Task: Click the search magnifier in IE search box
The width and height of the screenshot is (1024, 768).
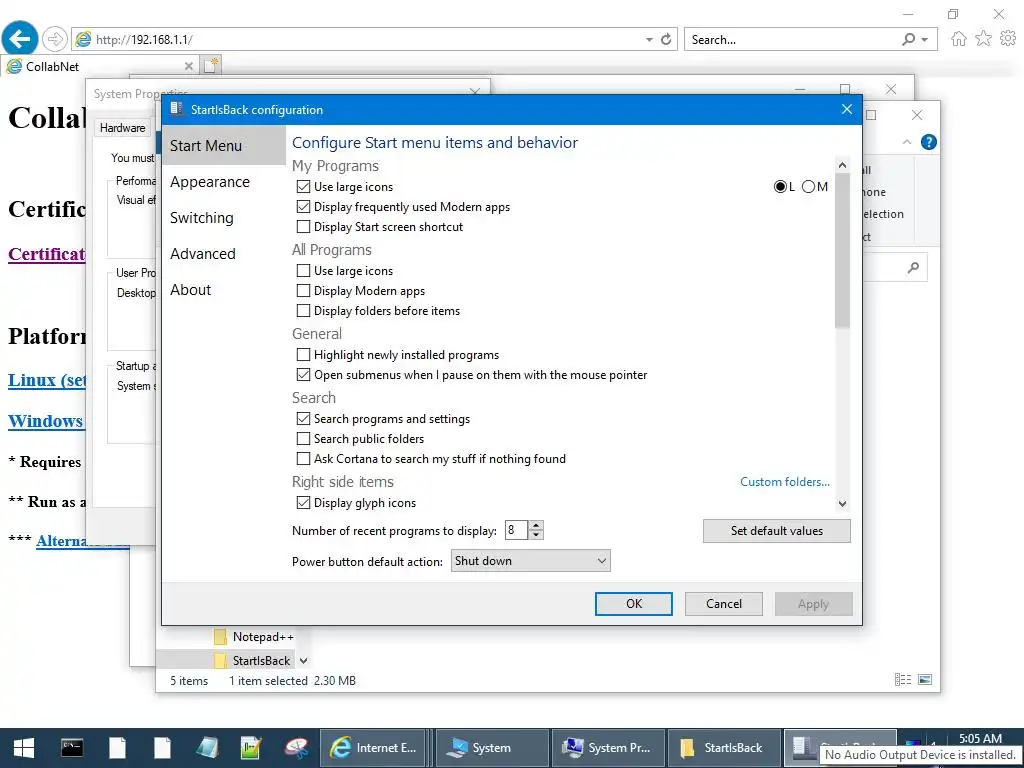Action: point(908,39)
